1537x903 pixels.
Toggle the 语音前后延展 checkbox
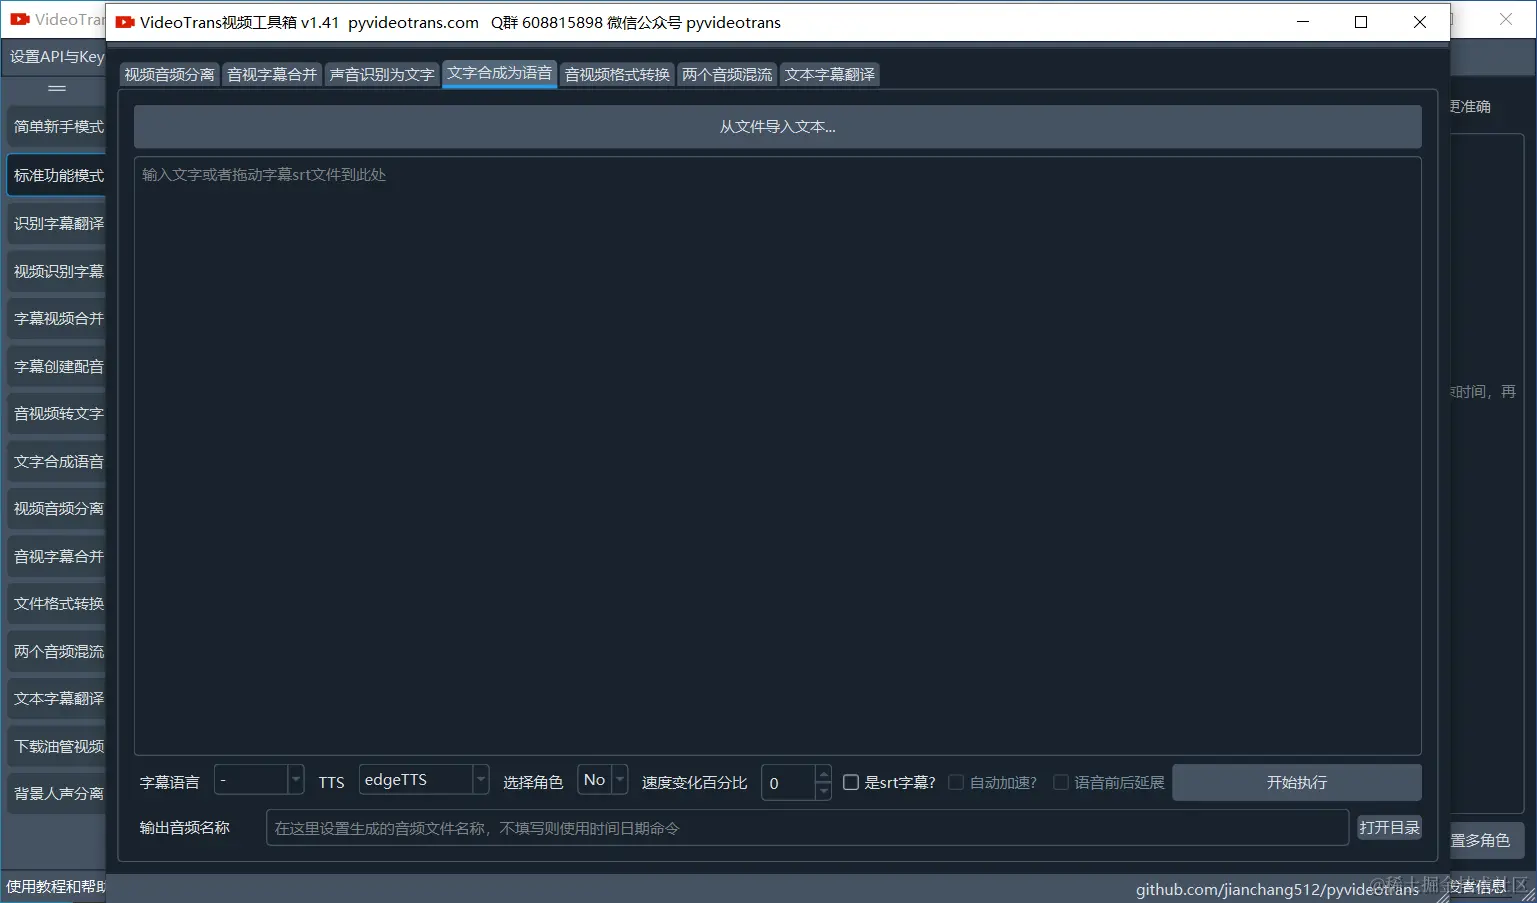(1109, 782)
